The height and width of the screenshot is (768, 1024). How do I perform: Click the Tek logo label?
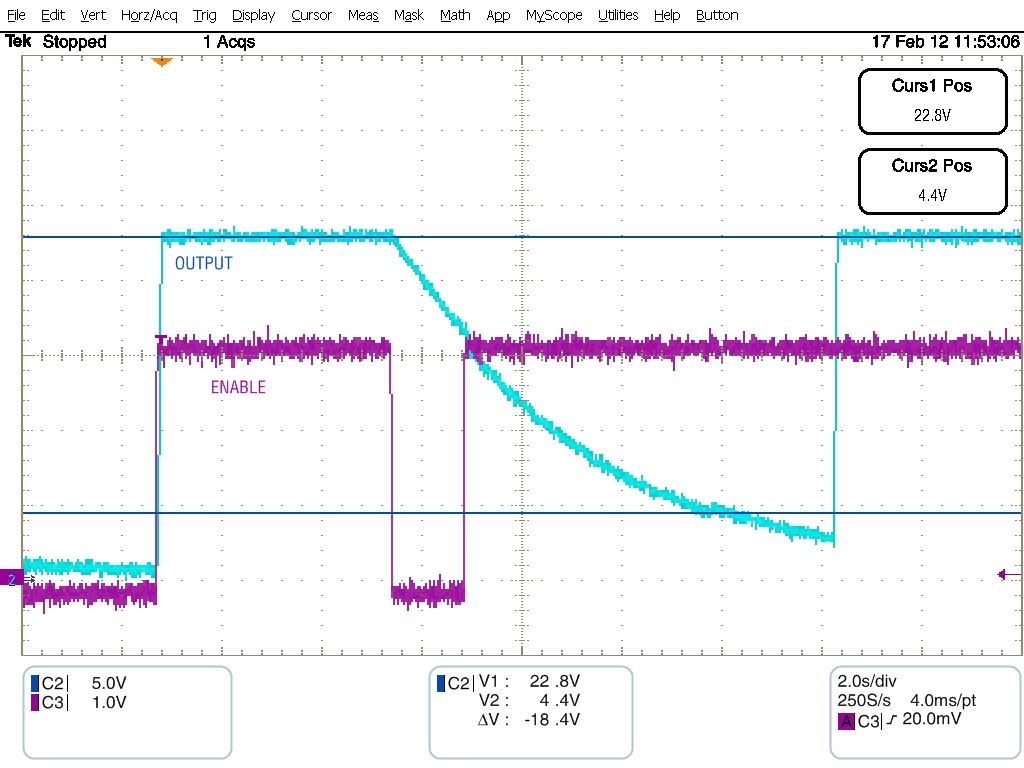pos(18,42)
